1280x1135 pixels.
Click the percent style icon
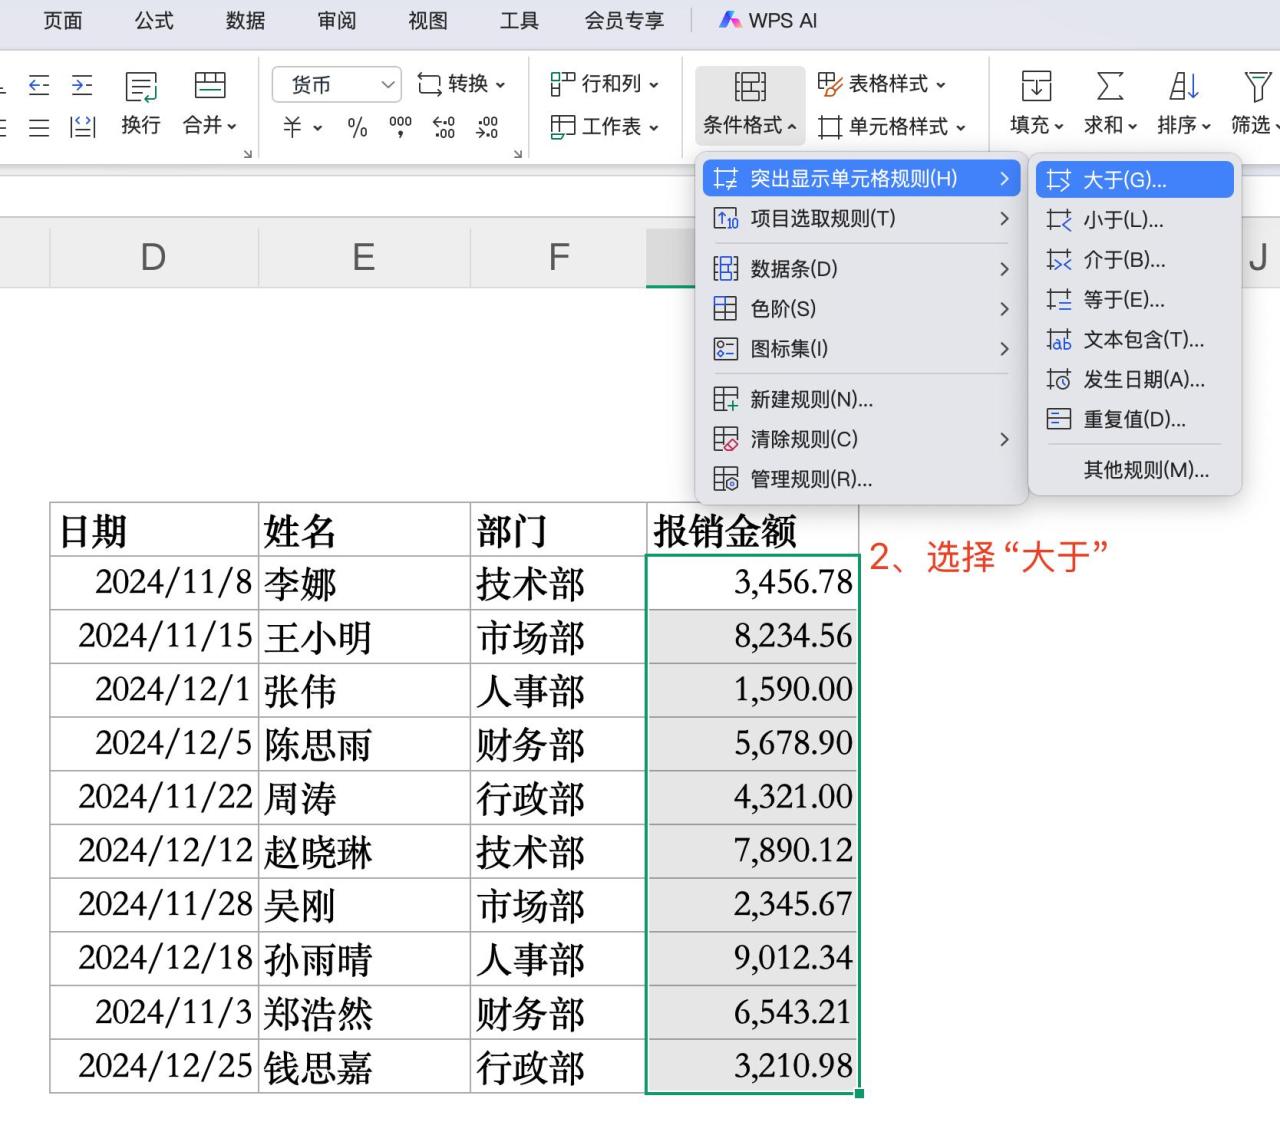tap(357, 127)
